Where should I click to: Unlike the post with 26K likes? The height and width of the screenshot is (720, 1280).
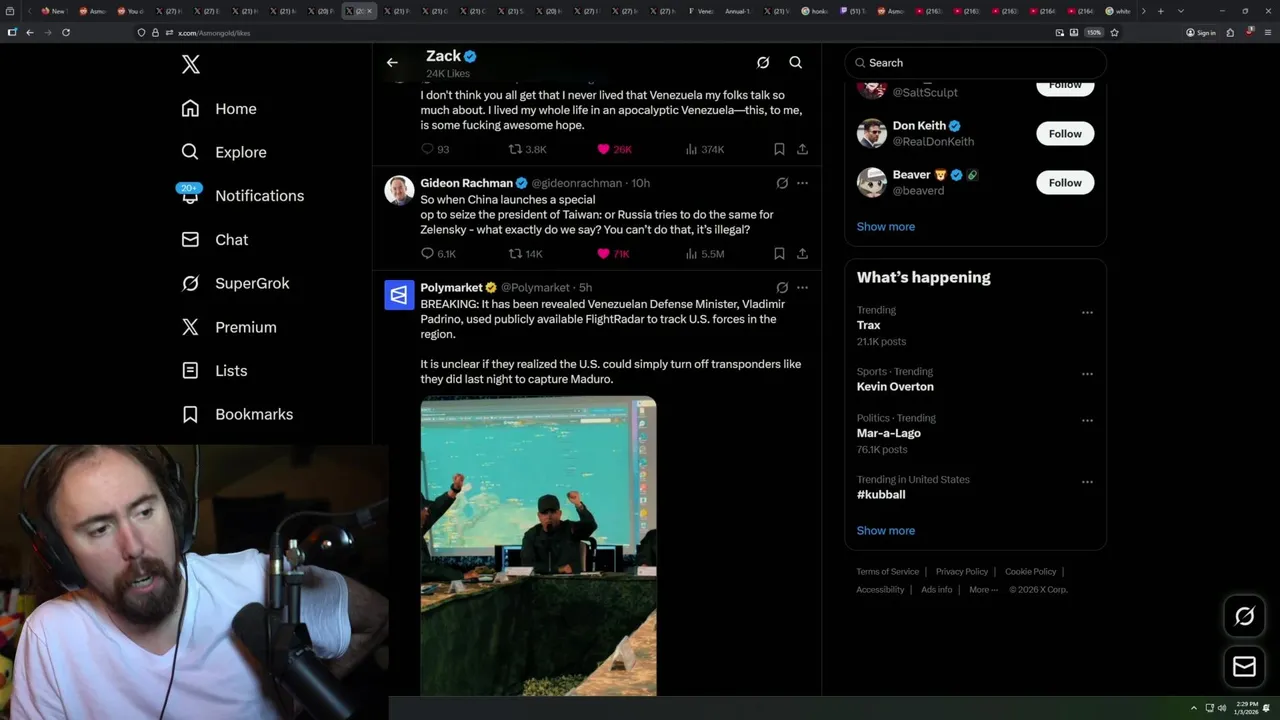coord(614,149)
